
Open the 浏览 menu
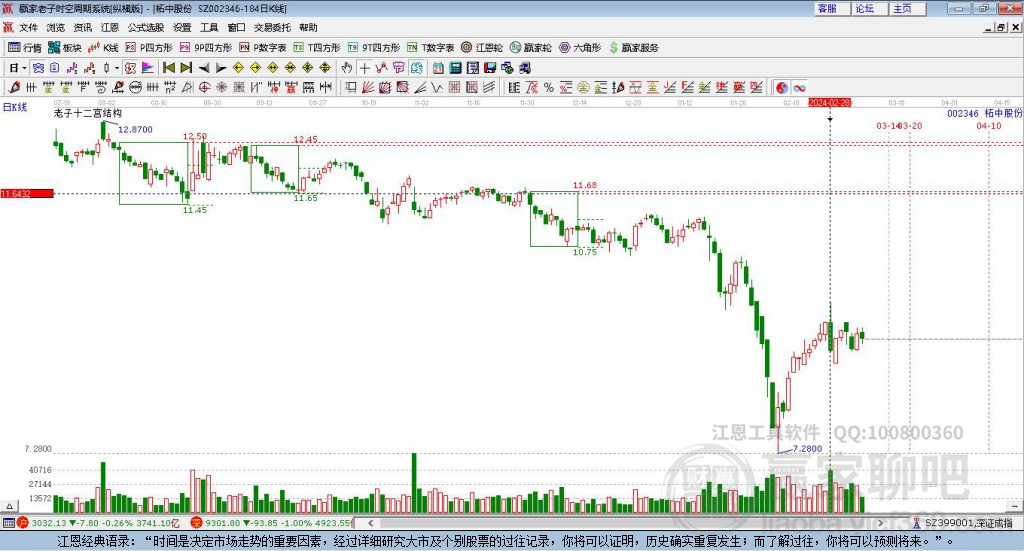[x=56, y=27]
